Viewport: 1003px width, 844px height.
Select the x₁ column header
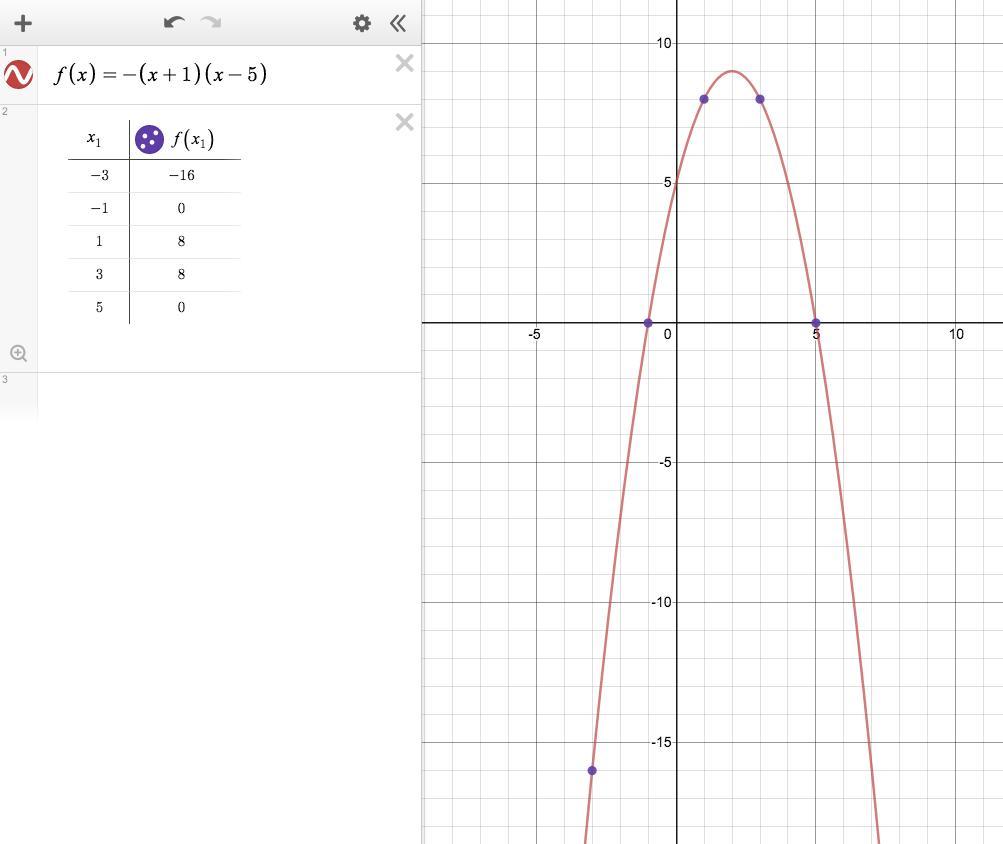click(x=95, y=139)
